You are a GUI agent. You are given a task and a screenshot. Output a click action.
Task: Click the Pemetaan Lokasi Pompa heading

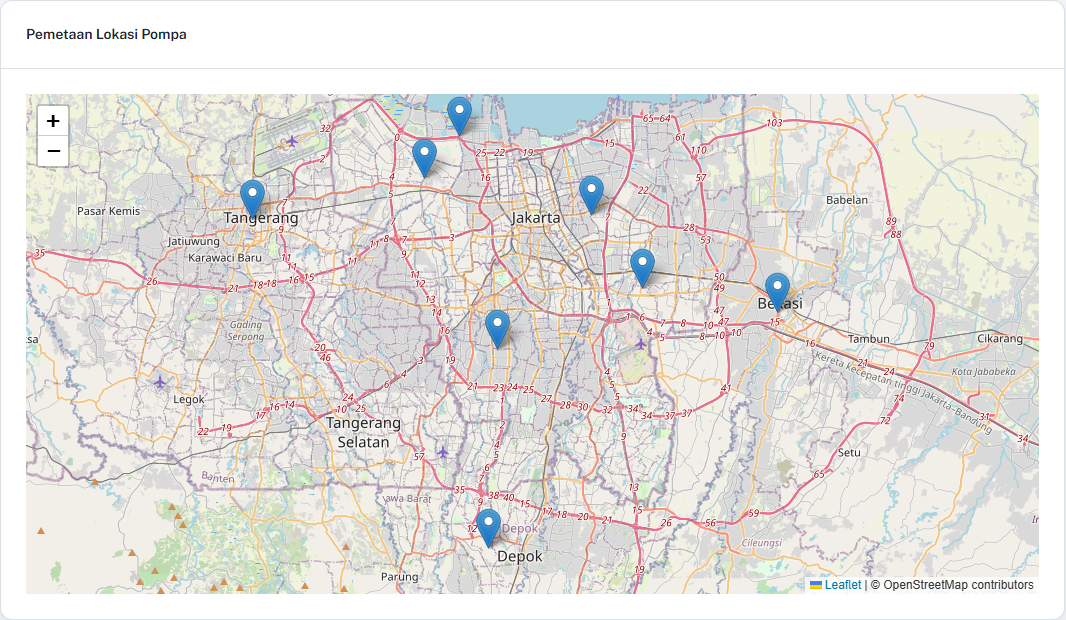(x=106, y=34)
